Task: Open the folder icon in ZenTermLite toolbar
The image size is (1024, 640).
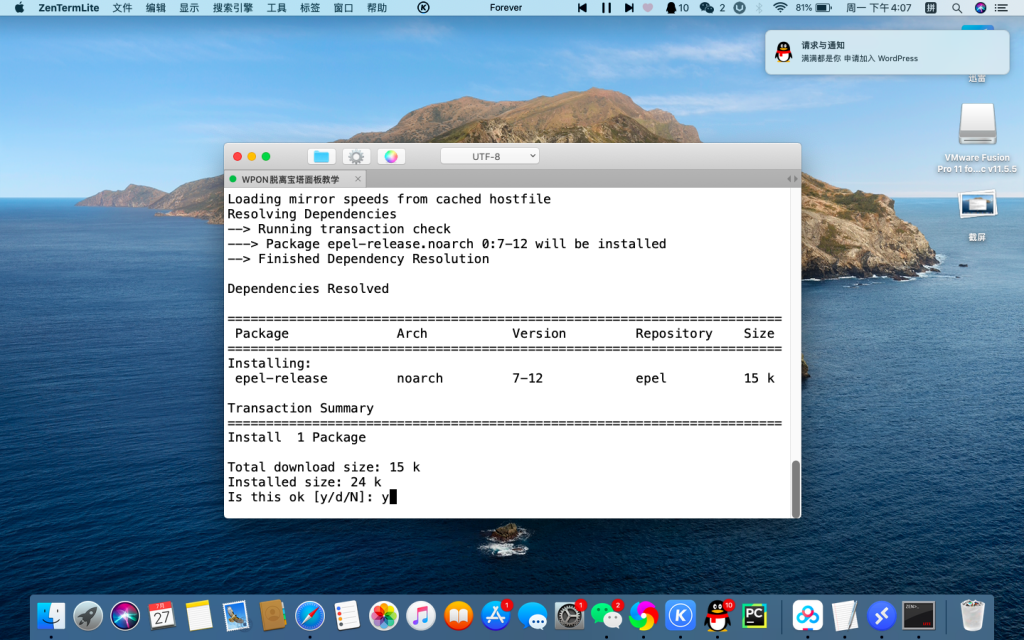Action: [321, 157]
